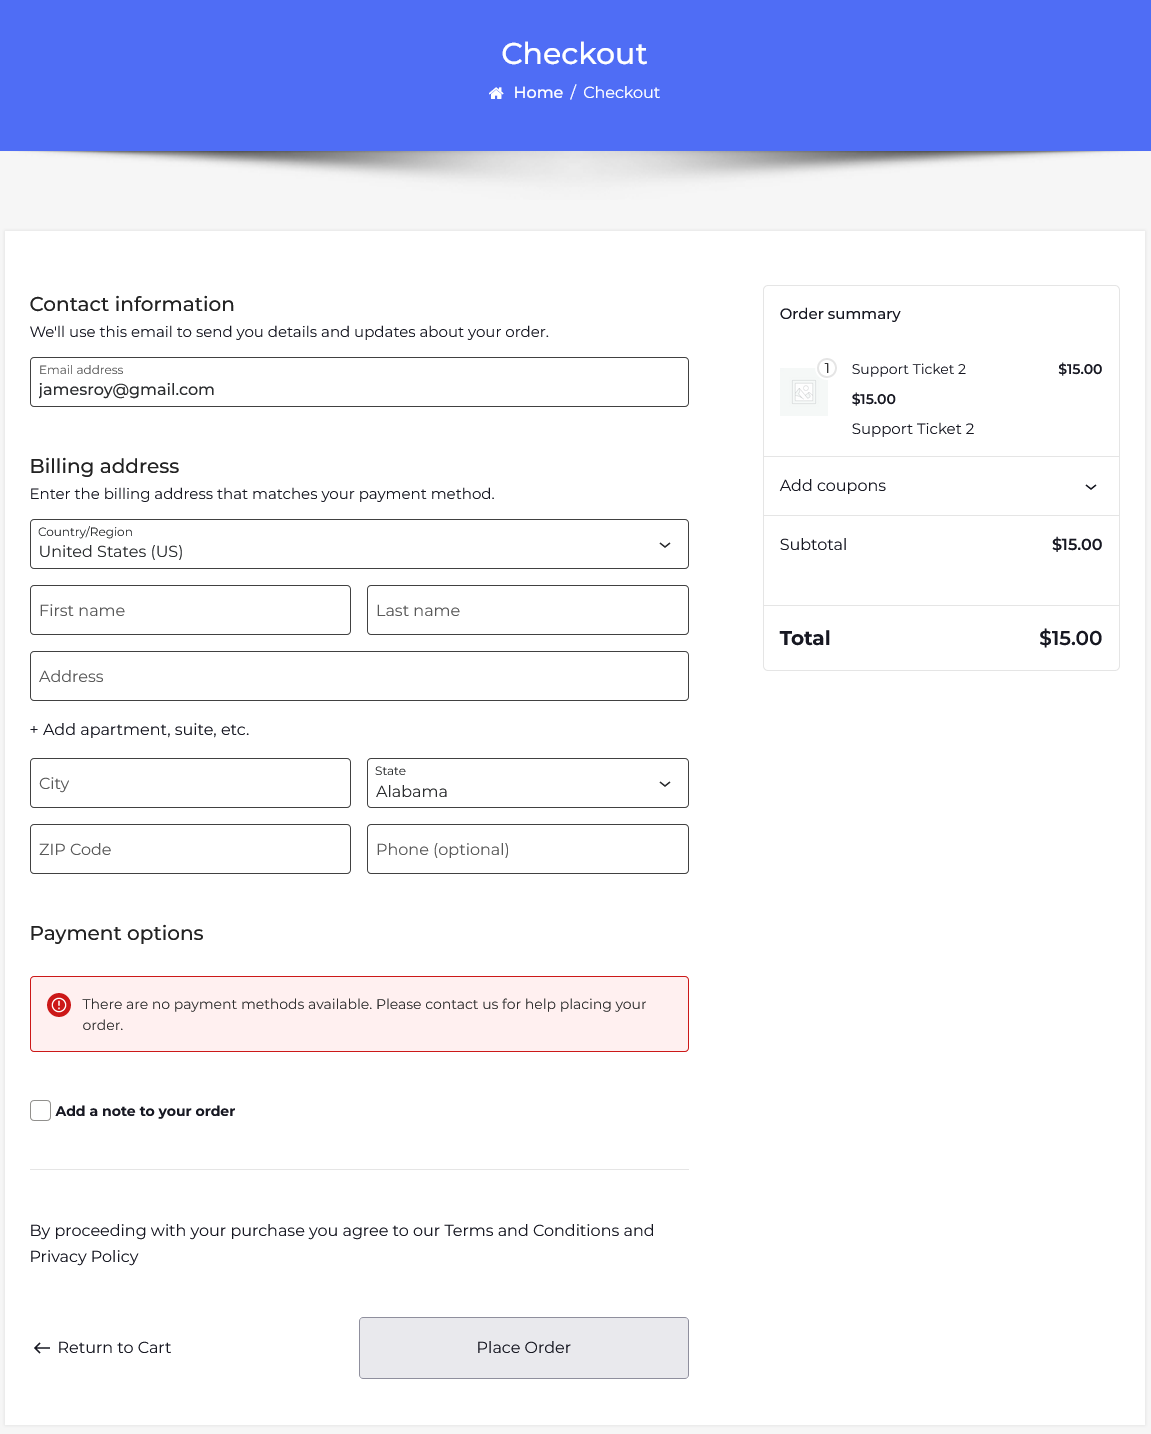This screenshot has width=1151, height=1434.
Task: Click the quantity badge on product image
Action: click(826, 368)
